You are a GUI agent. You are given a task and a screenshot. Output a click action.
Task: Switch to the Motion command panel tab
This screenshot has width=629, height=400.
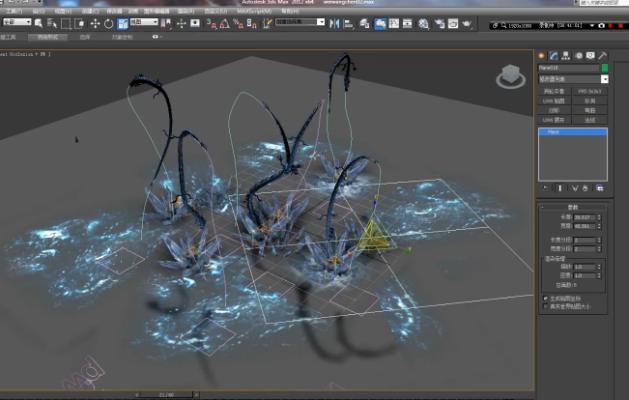pyautogui.click(x=578, y=56)
